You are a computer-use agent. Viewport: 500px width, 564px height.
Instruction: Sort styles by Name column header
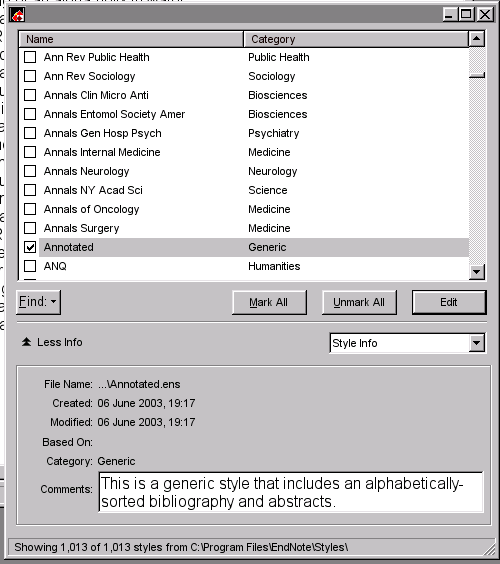[131, 39]
